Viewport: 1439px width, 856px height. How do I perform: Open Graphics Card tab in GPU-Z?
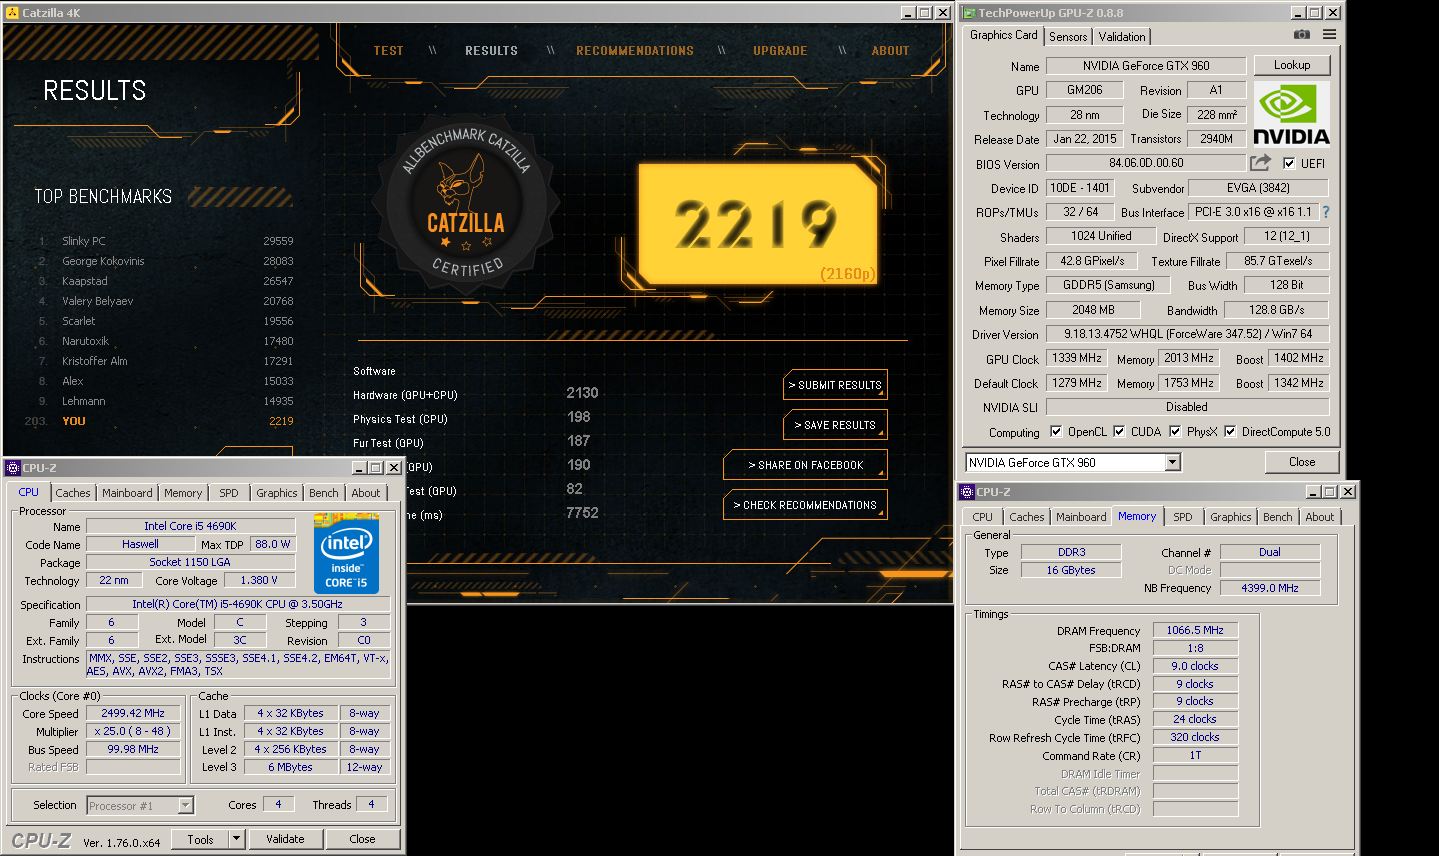[1003, 35]
